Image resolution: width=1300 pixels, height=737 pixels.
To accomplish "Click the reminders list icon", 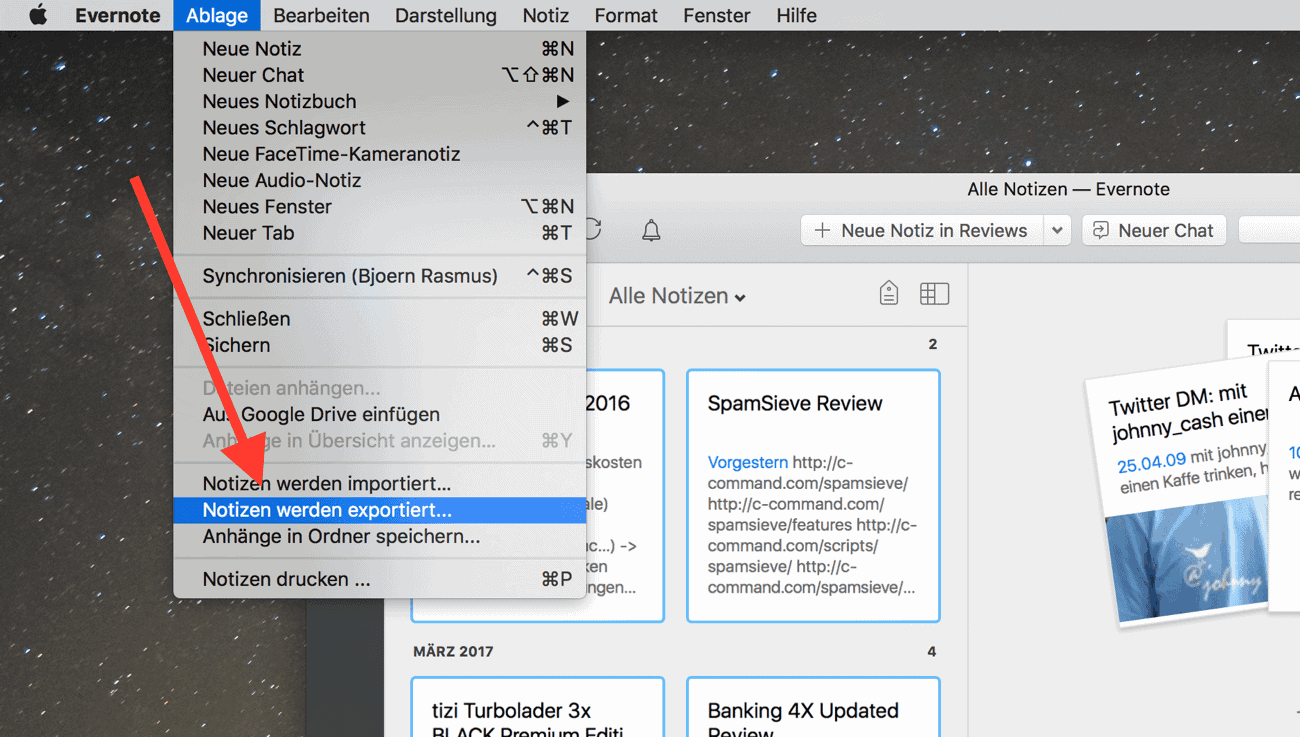I will coord(888,293).
